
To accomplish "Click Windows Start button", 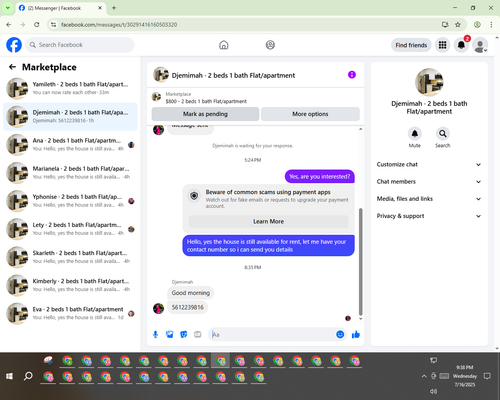I will 9,376.
